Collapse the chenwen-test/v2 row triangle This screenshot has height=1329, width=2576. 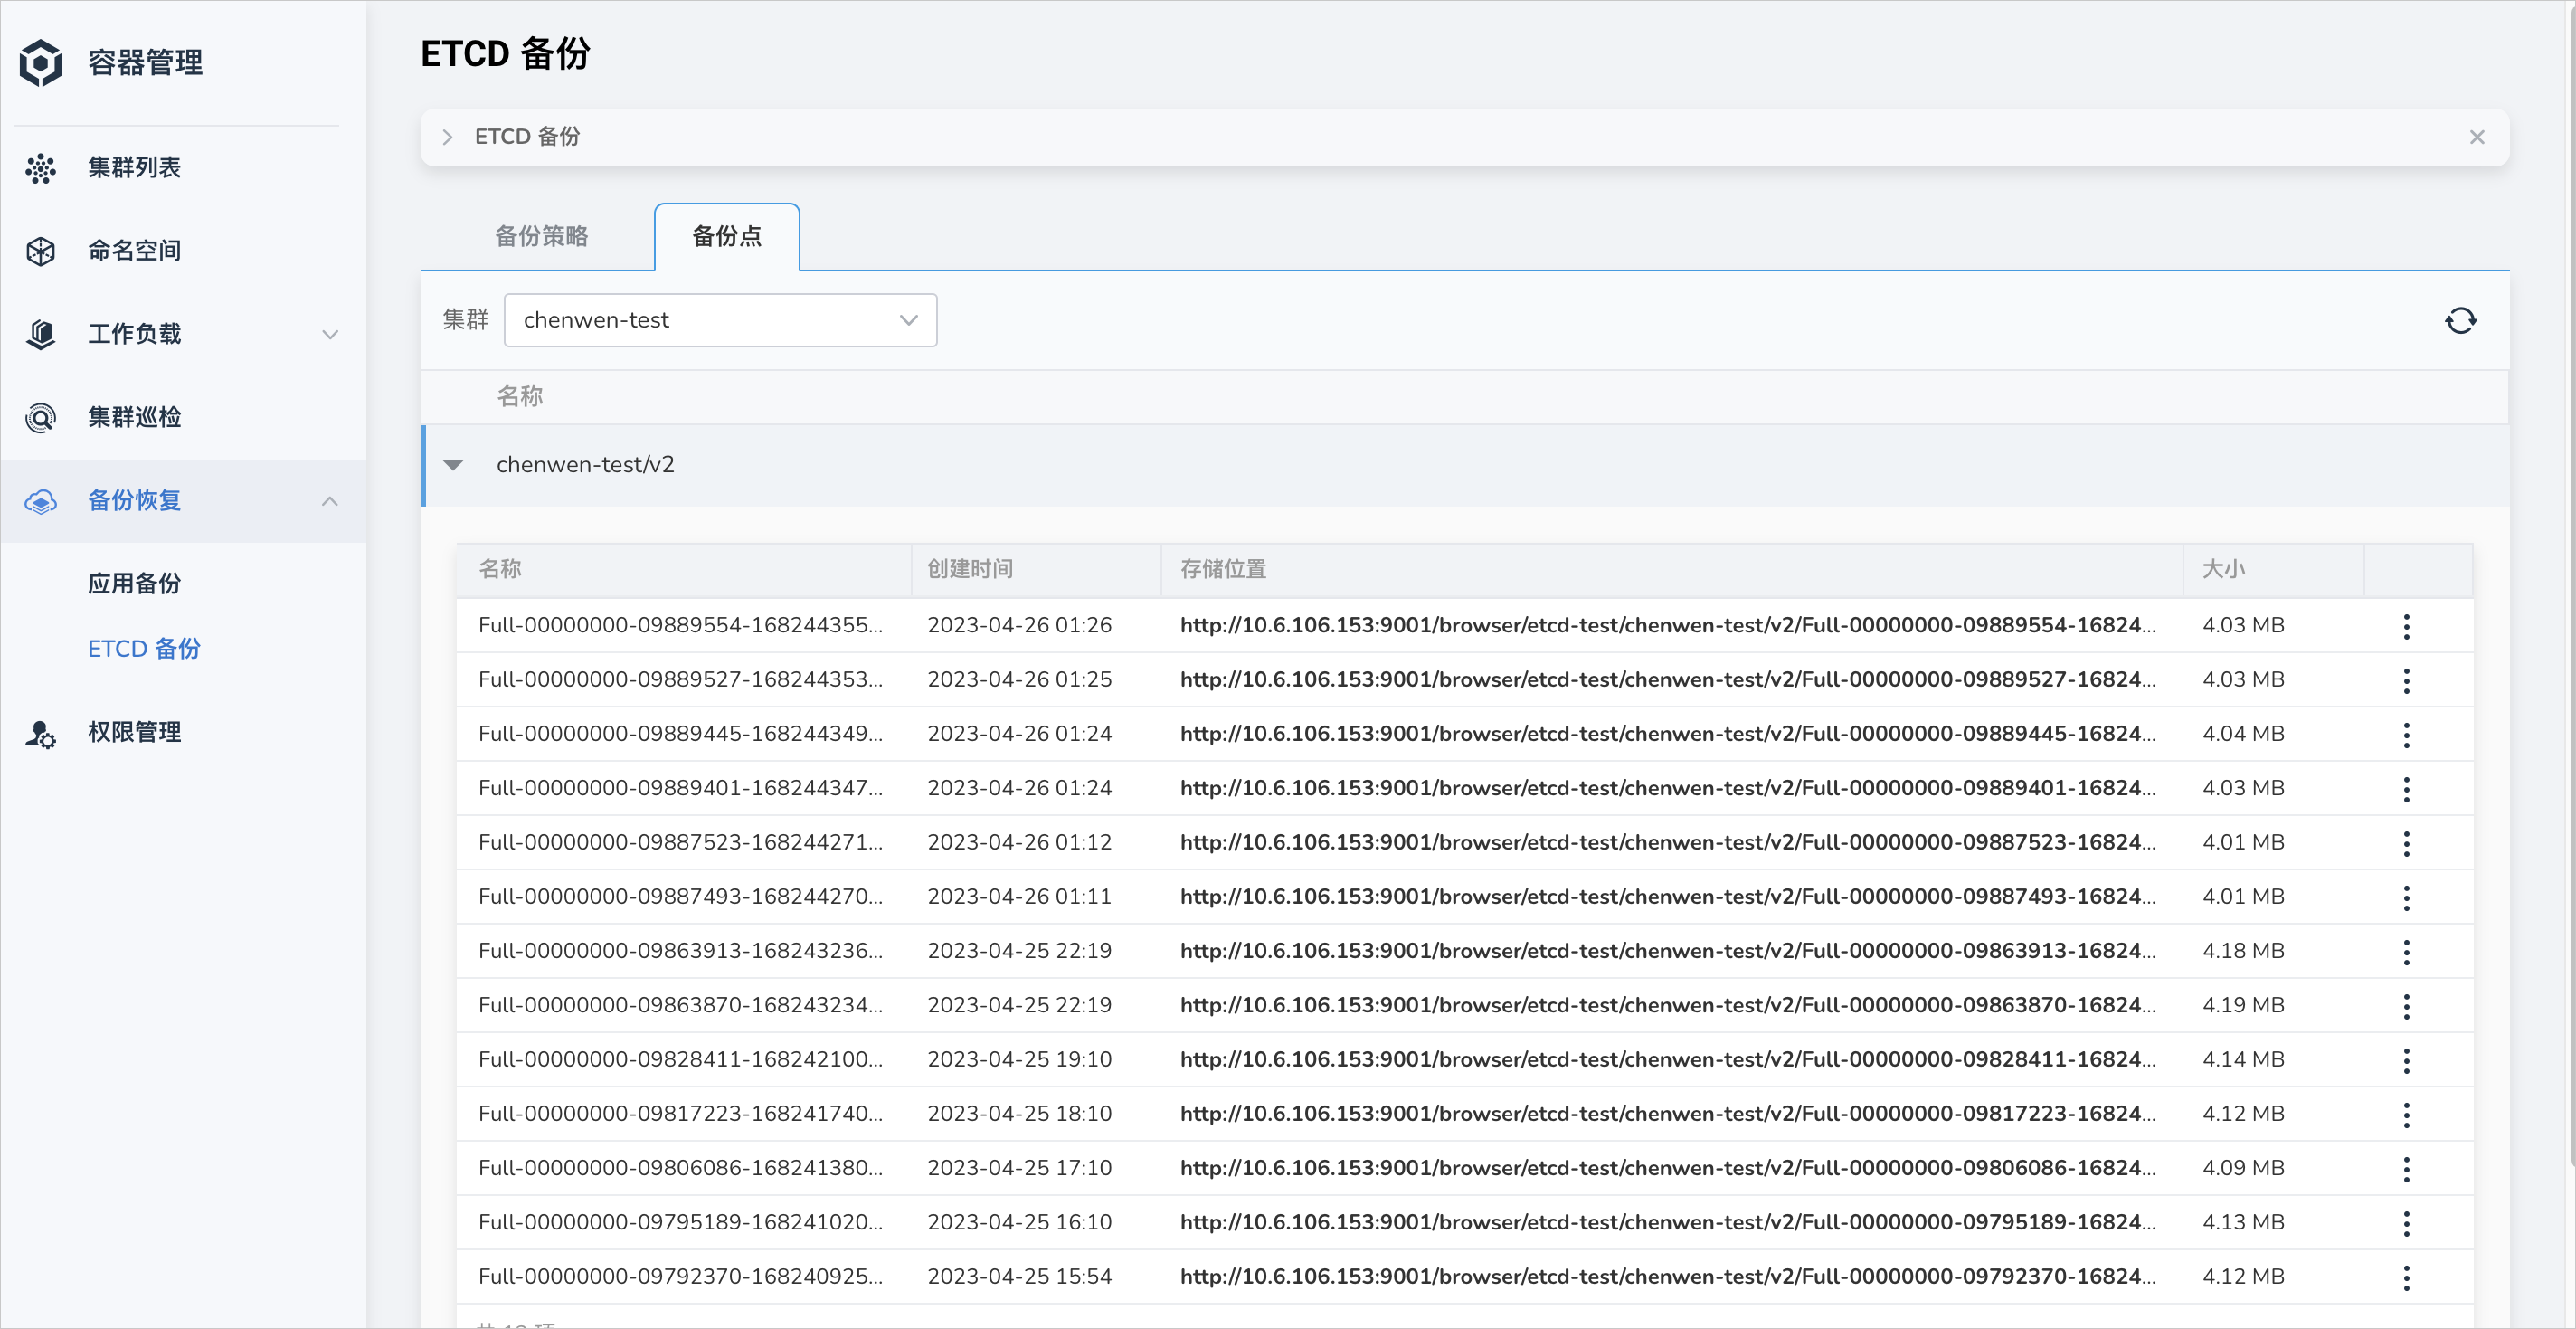click(x=453, y=465)
